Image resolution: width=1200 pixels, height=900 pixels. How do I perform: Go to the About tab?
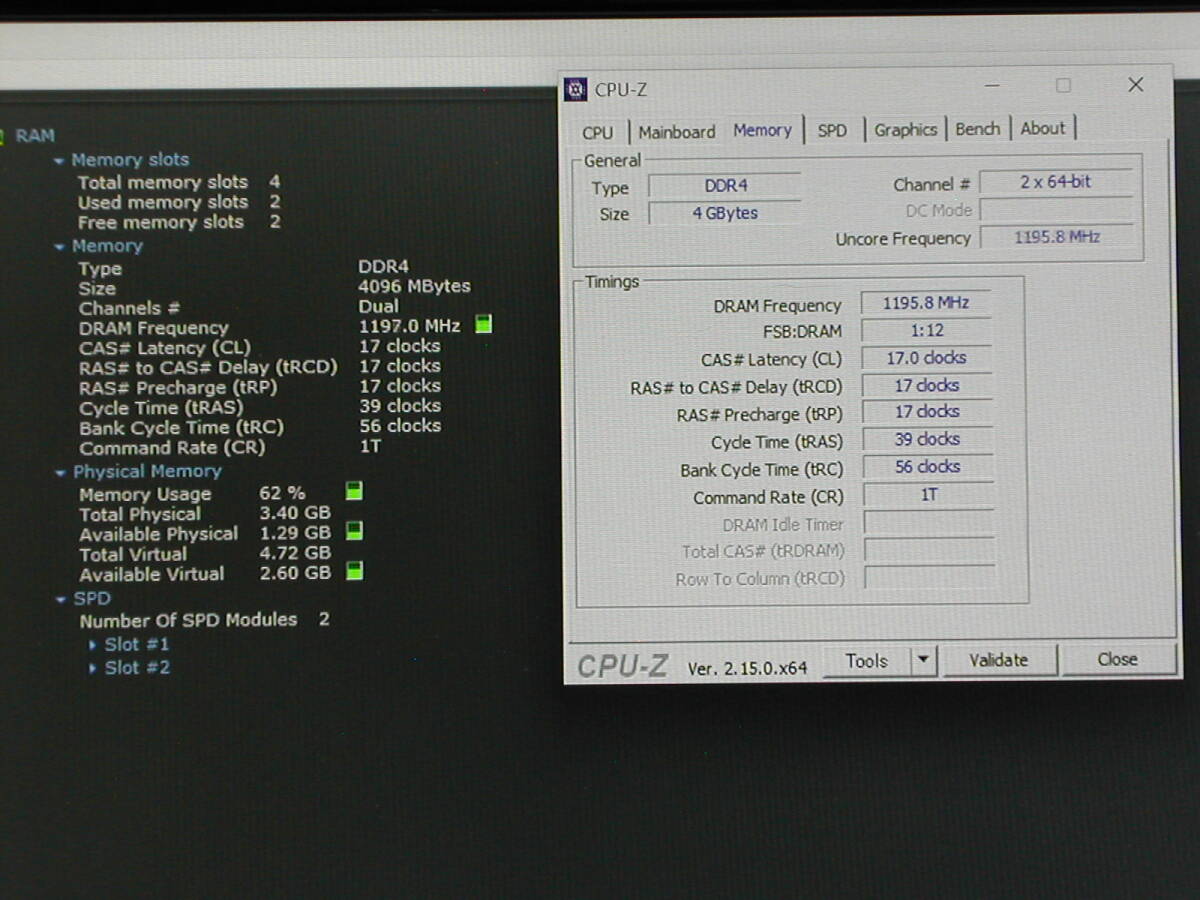click(x=1042, y=128)
